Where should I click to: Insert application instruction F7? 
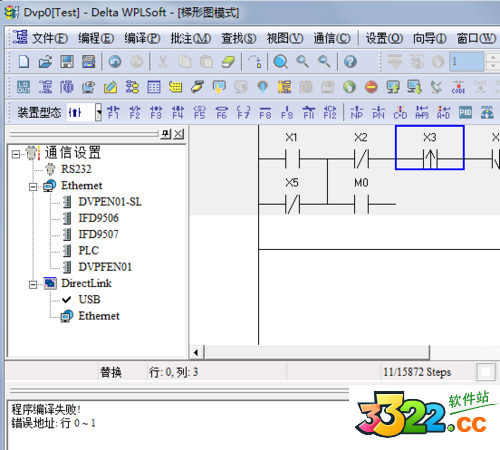point(243,112)
